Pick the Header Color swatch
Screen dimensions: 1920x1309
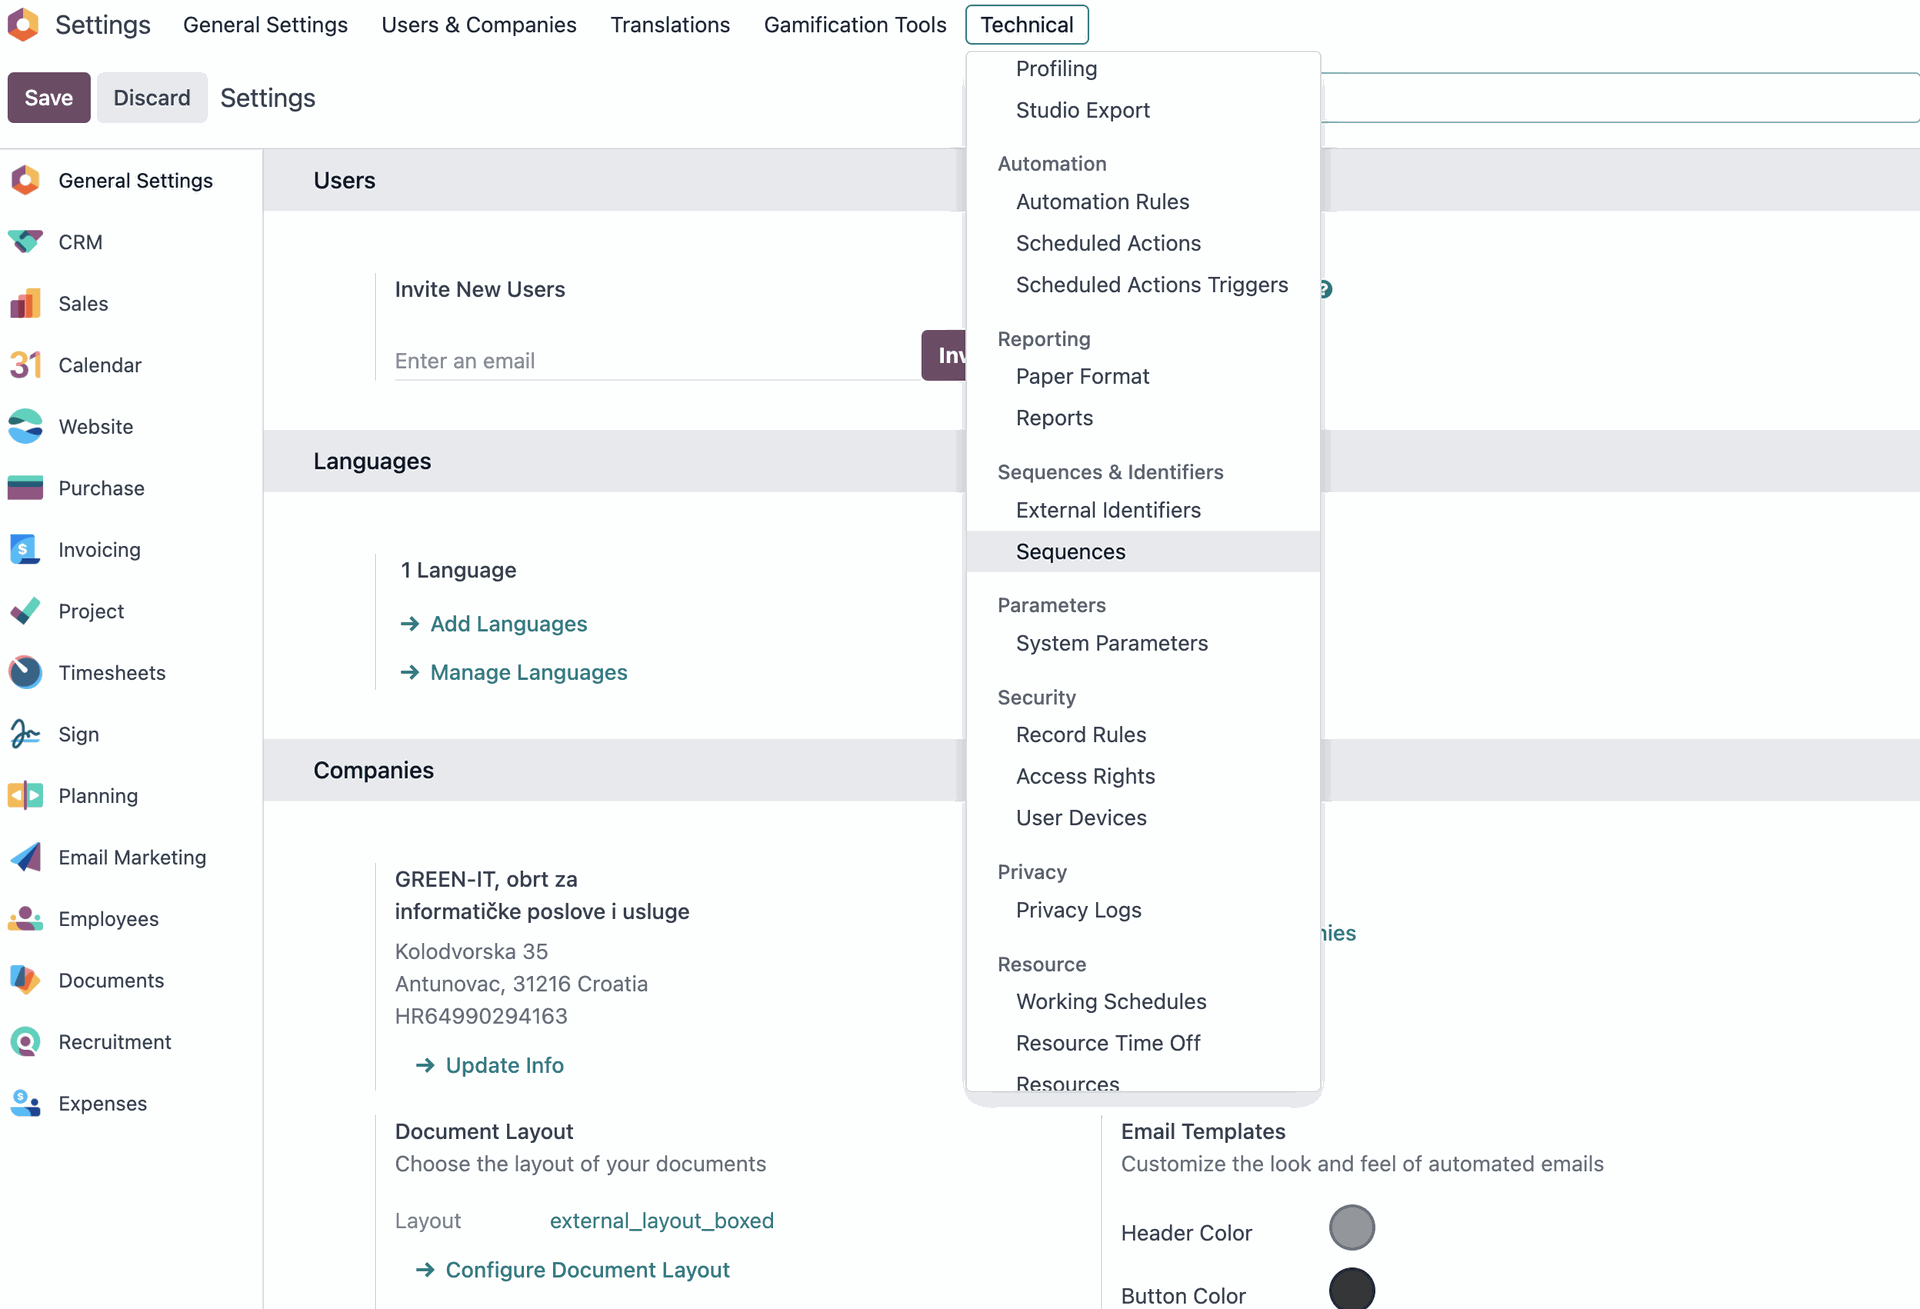[x=1352, y=1227]
